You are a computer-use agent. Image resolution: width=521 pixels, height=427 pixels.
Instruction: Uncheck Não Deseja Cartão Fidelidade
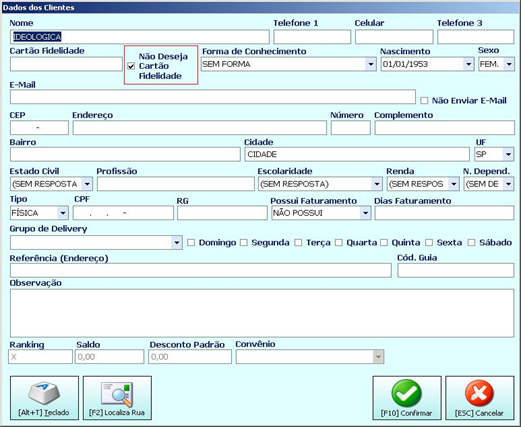click(131, 66)
